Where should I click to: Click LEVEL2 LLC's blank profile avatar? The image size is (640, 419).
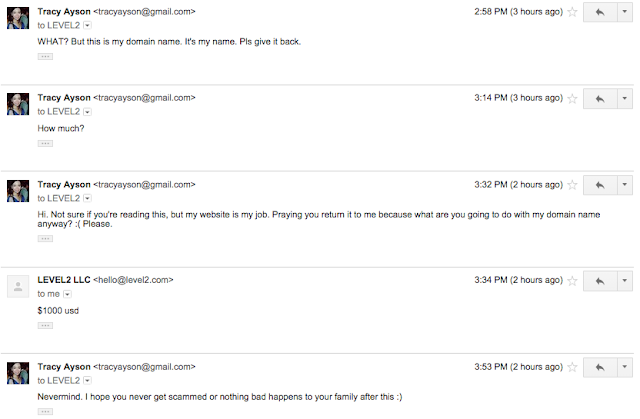[17, 287]
